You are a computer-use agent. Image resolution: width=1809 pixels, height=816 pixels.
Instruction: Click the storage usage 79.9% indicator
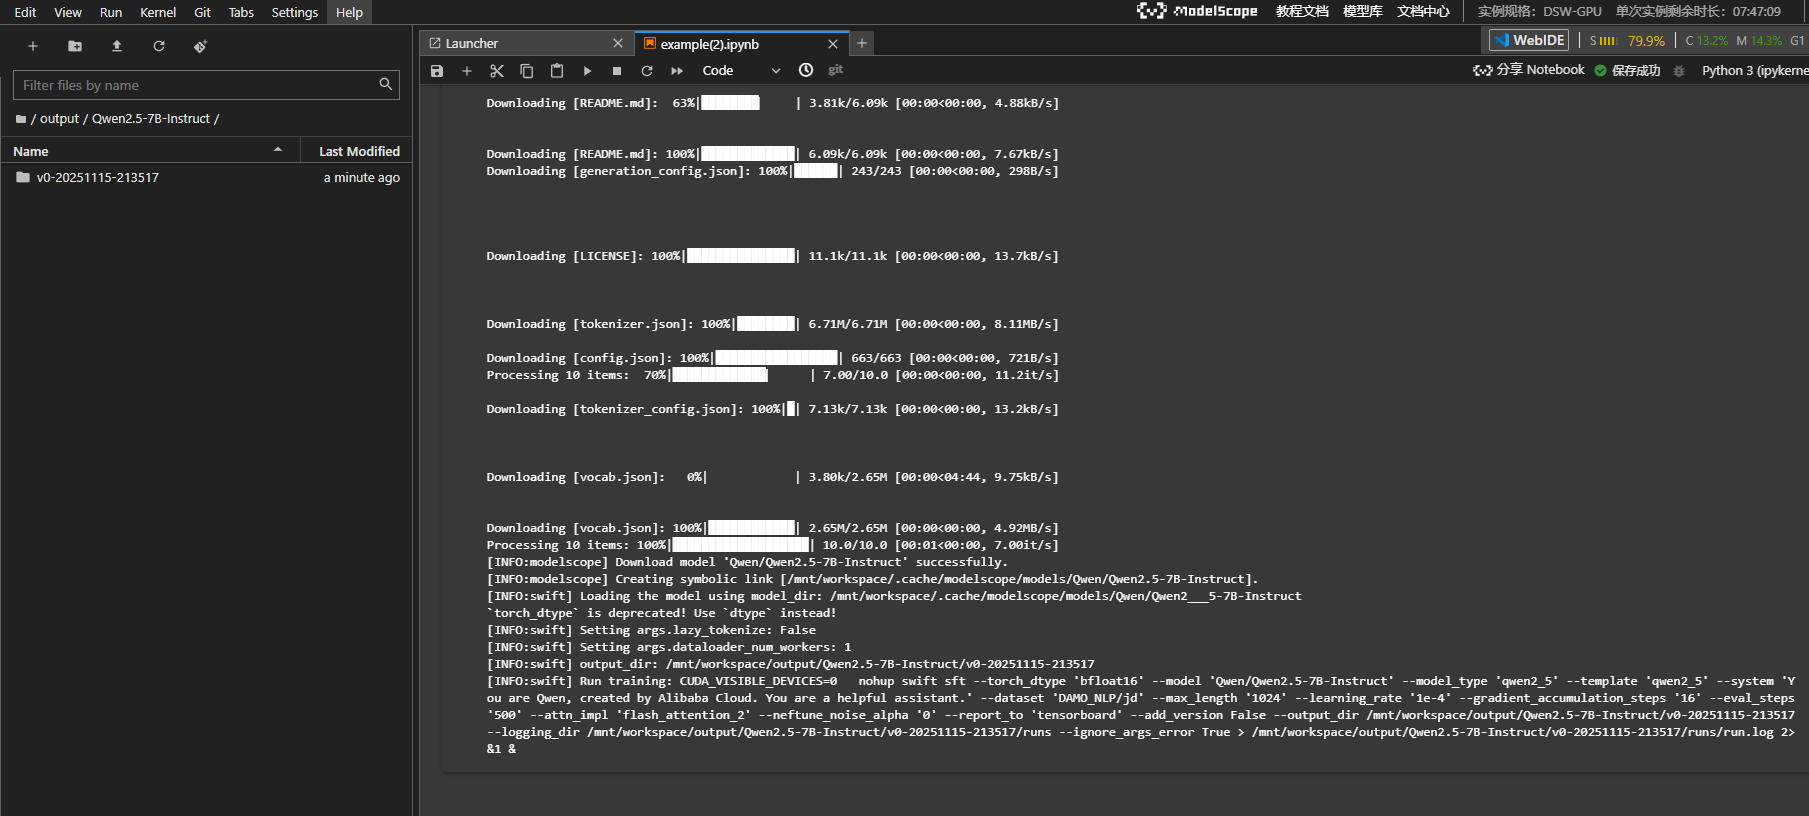coord(1628,41)
